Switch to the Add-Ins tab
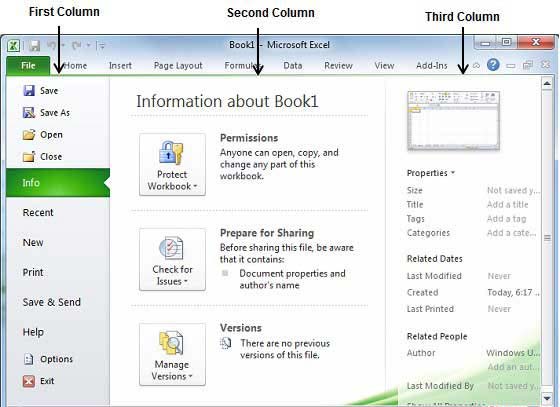 point(431,66)
